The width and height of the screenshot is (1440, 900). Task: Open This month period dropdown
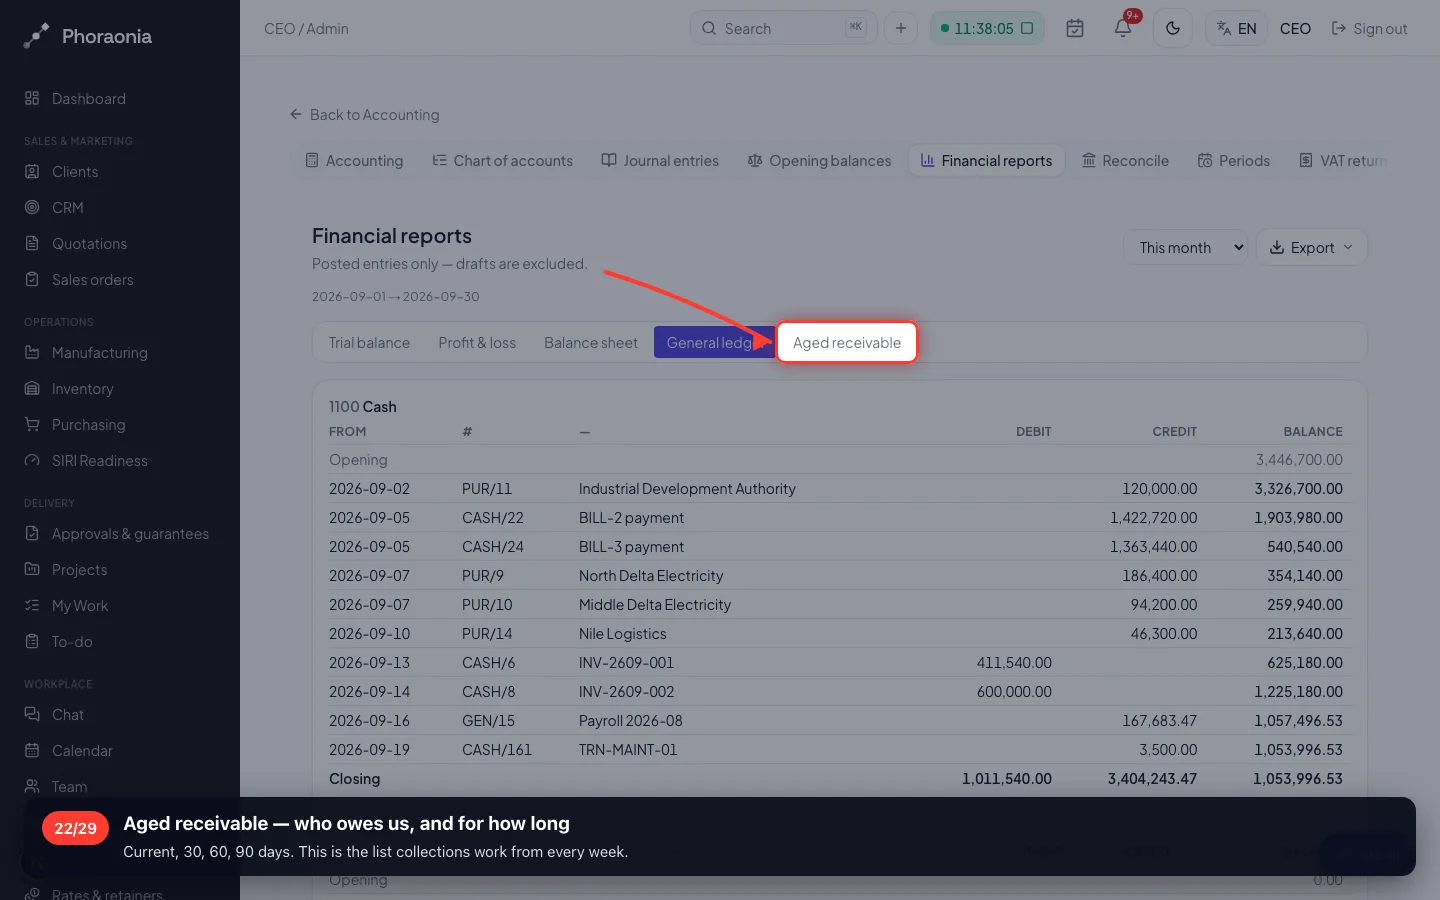[1185, 248]
